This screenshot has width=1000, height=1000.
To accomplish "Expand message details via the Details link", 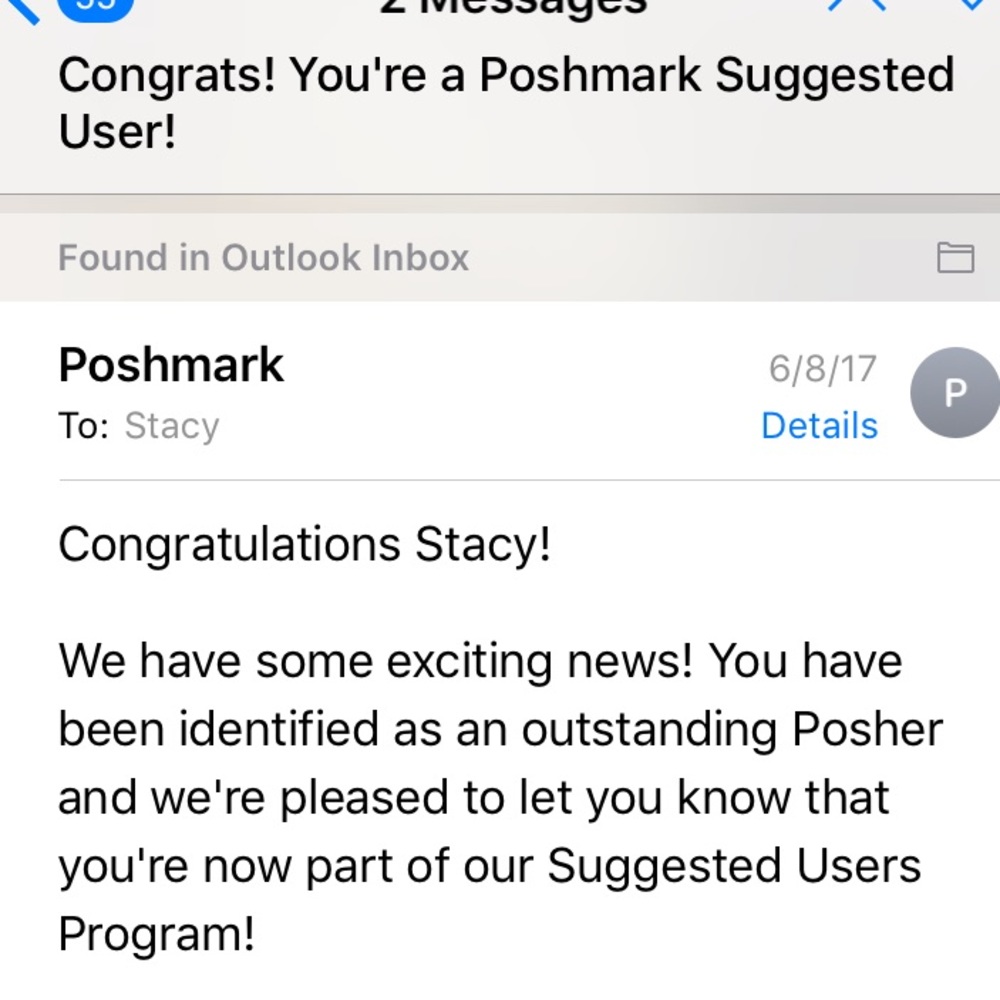I will pyautogui.click(x=819, y=425).
